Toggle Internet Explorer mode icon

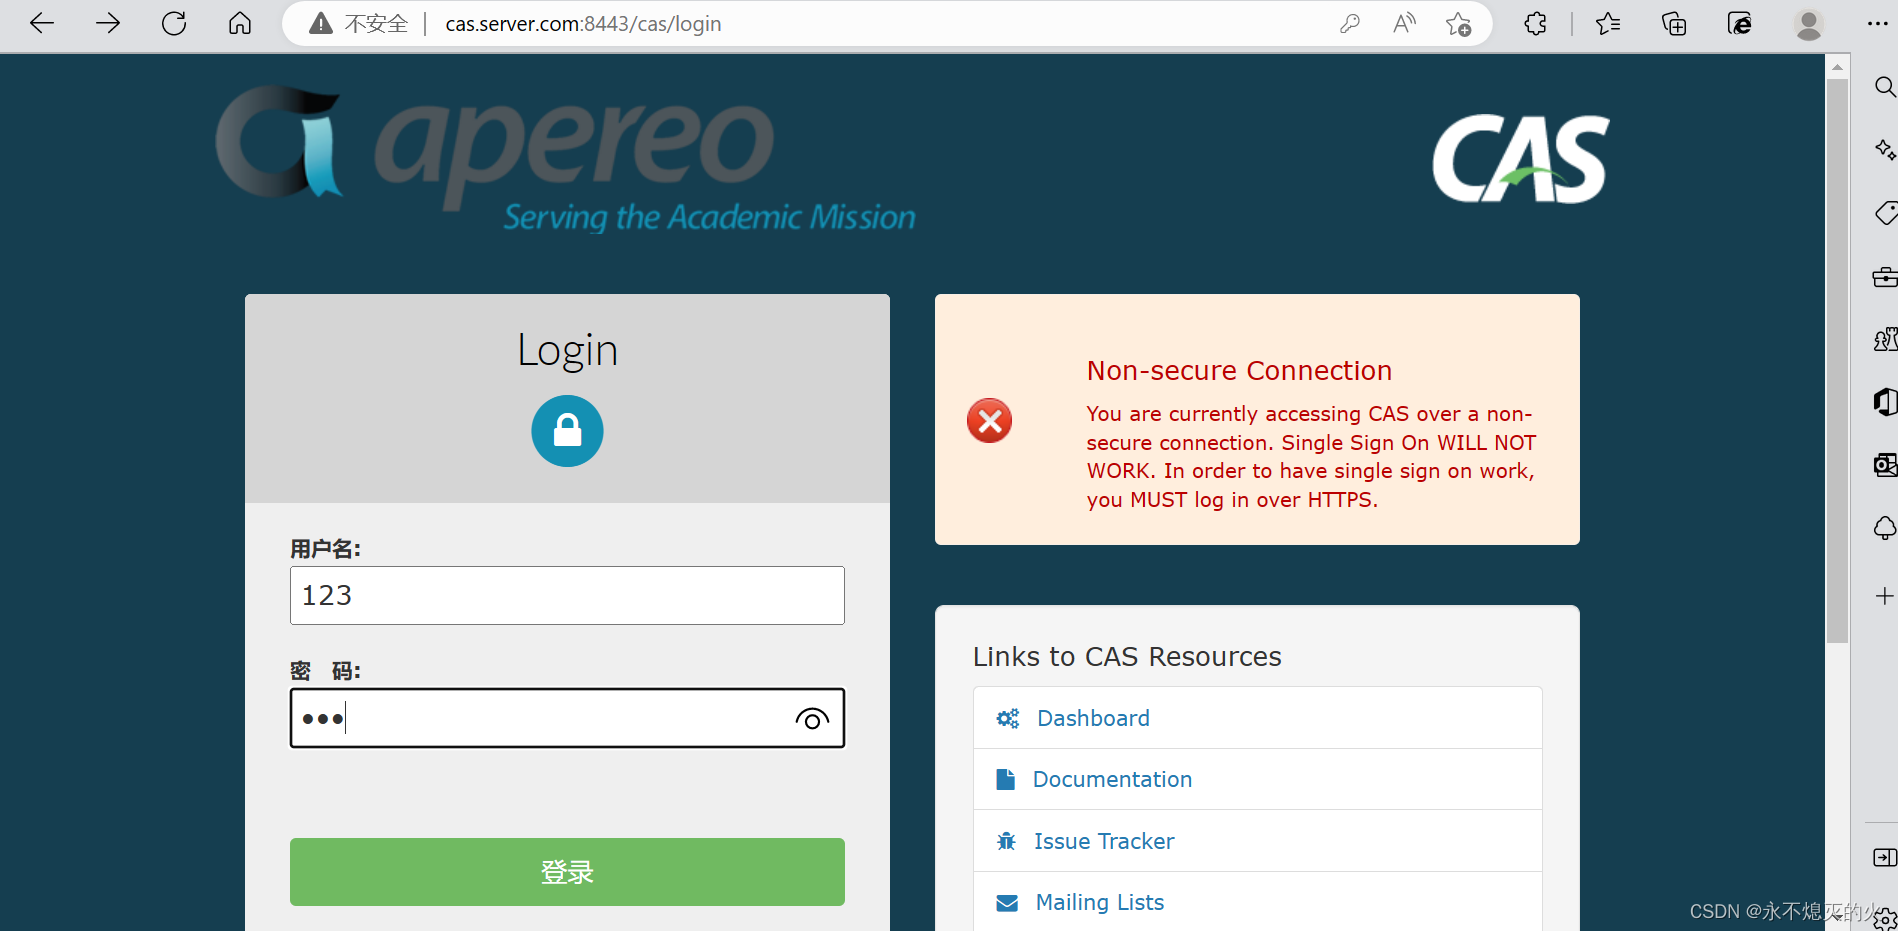1740,23
